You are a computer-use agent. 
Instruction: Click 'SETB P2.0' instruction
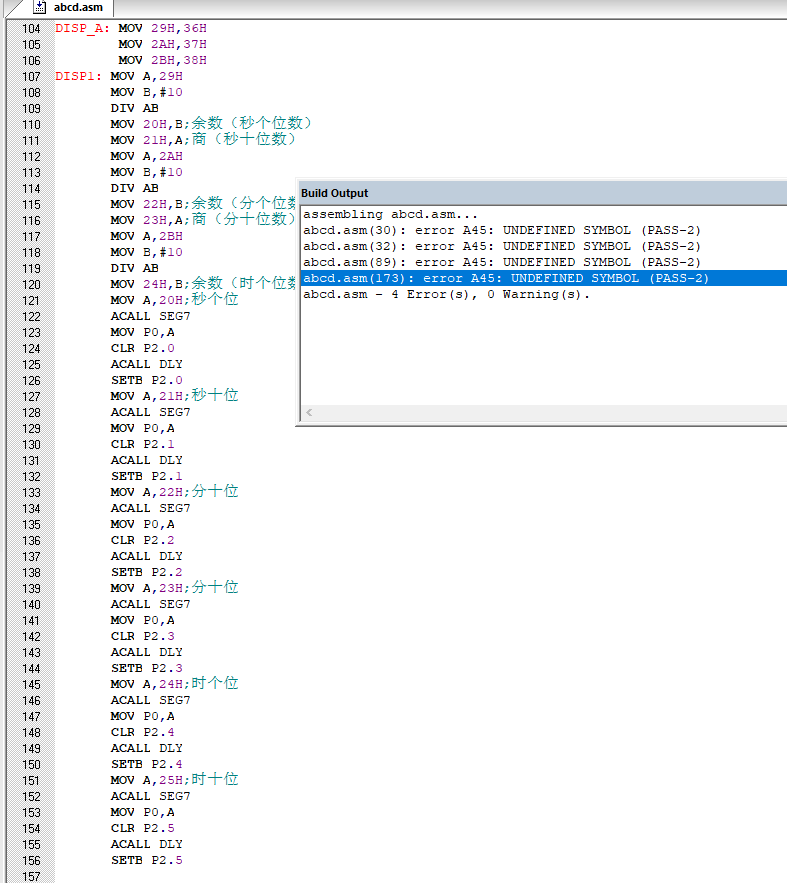[x=146, y=381]
